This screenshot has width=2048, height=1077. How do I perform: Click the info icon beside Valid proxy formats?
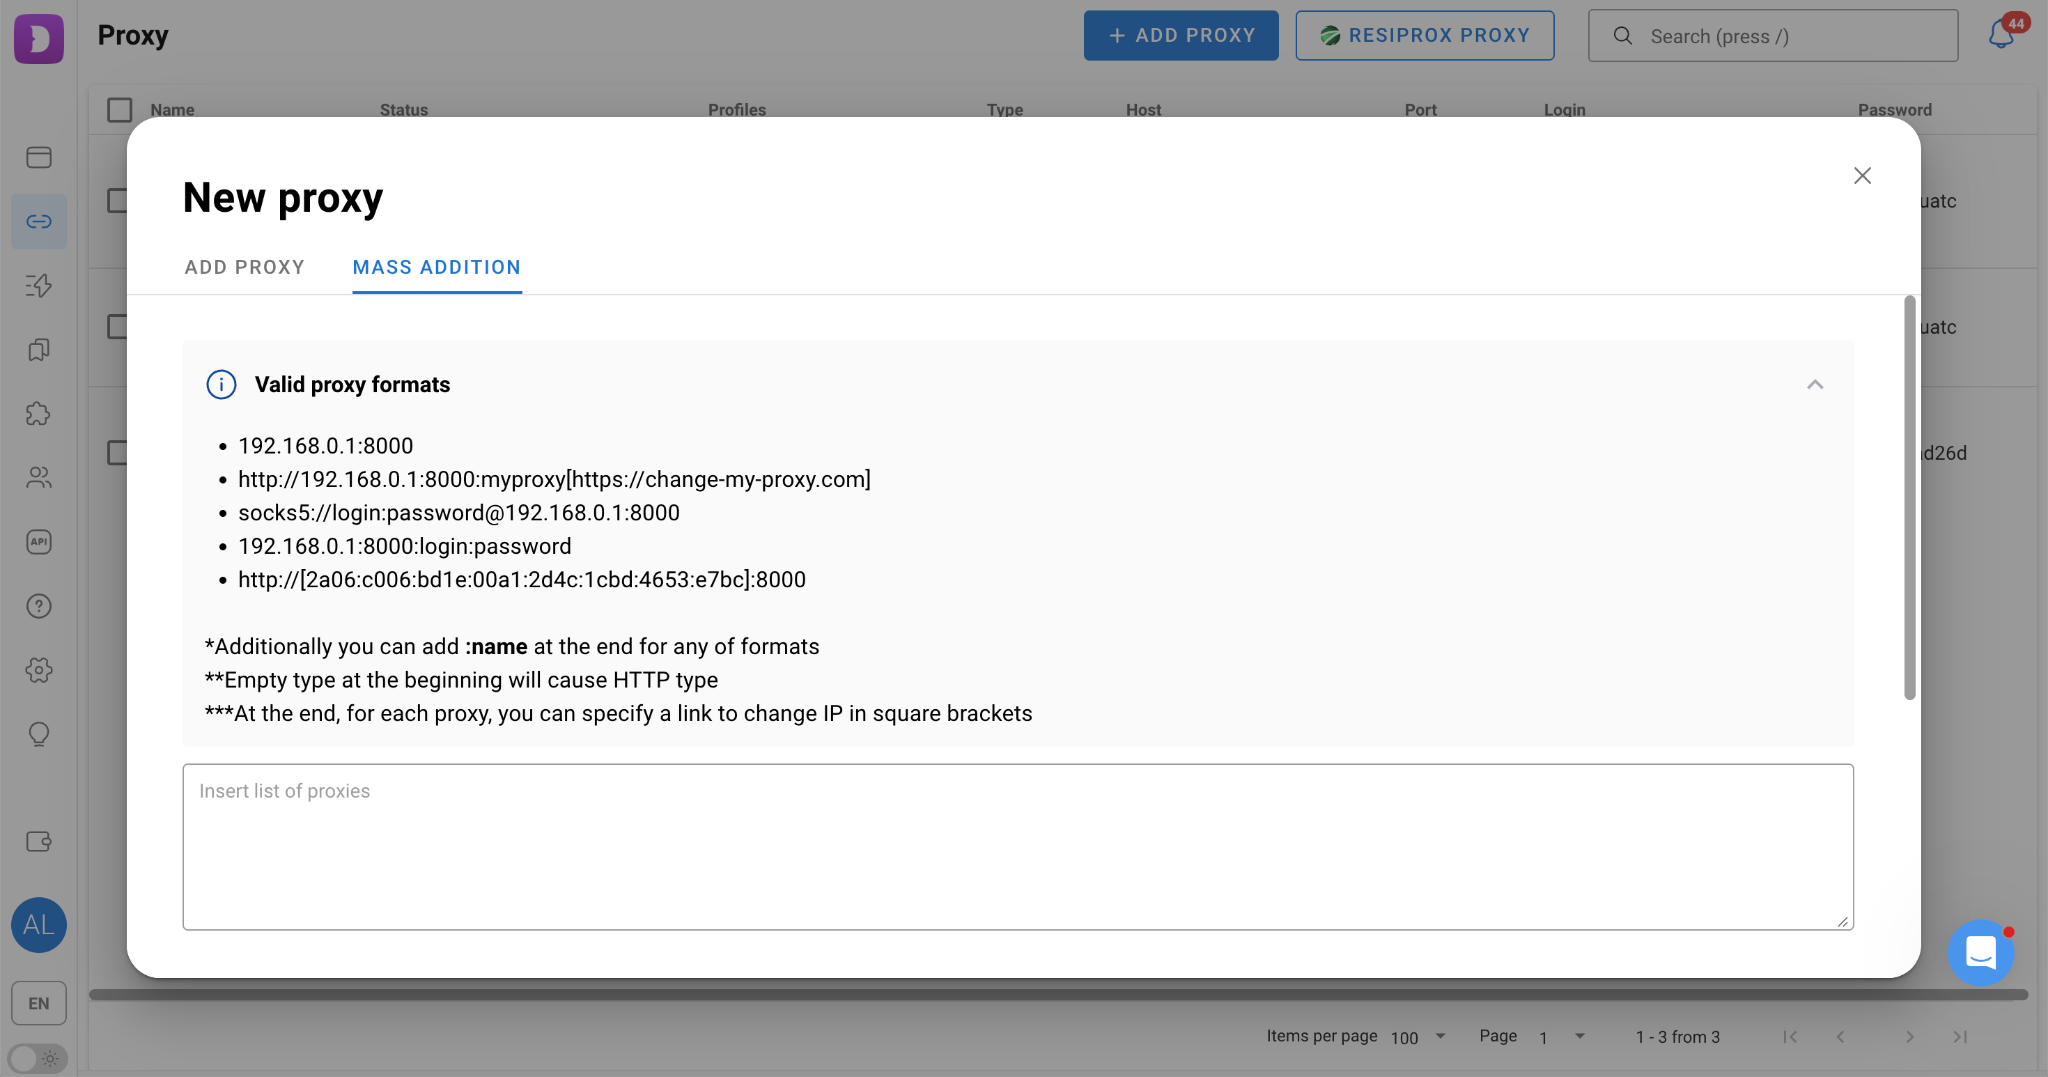[x=221, y=385]
